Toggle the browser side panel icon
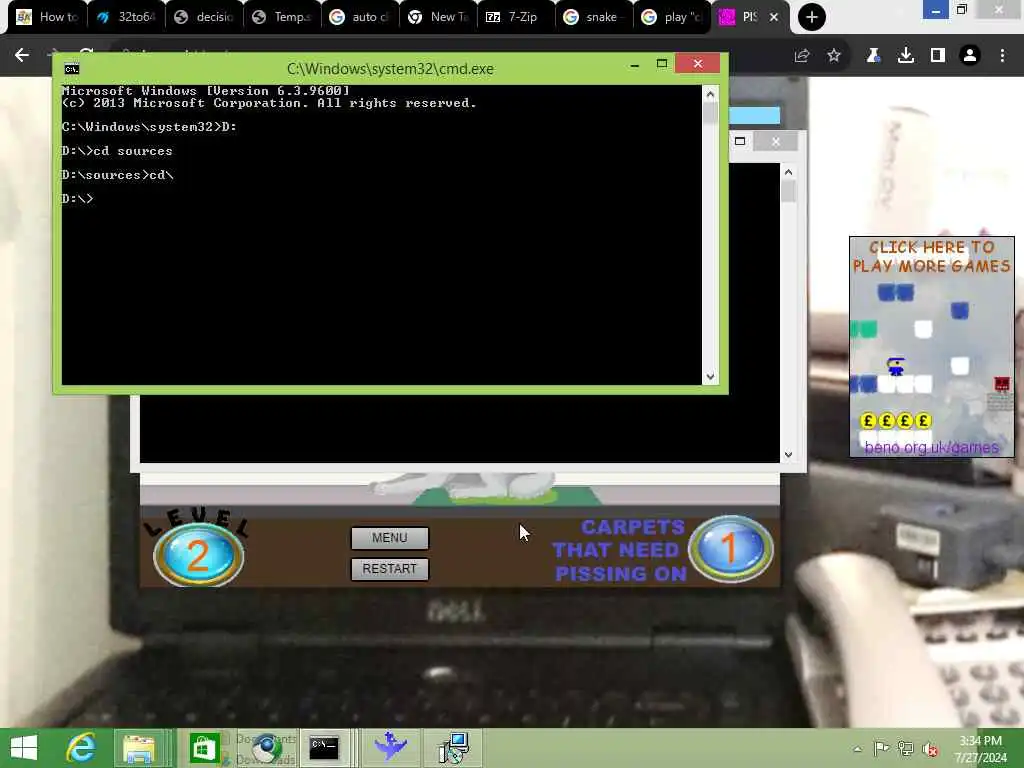 [x=938, y=56]
